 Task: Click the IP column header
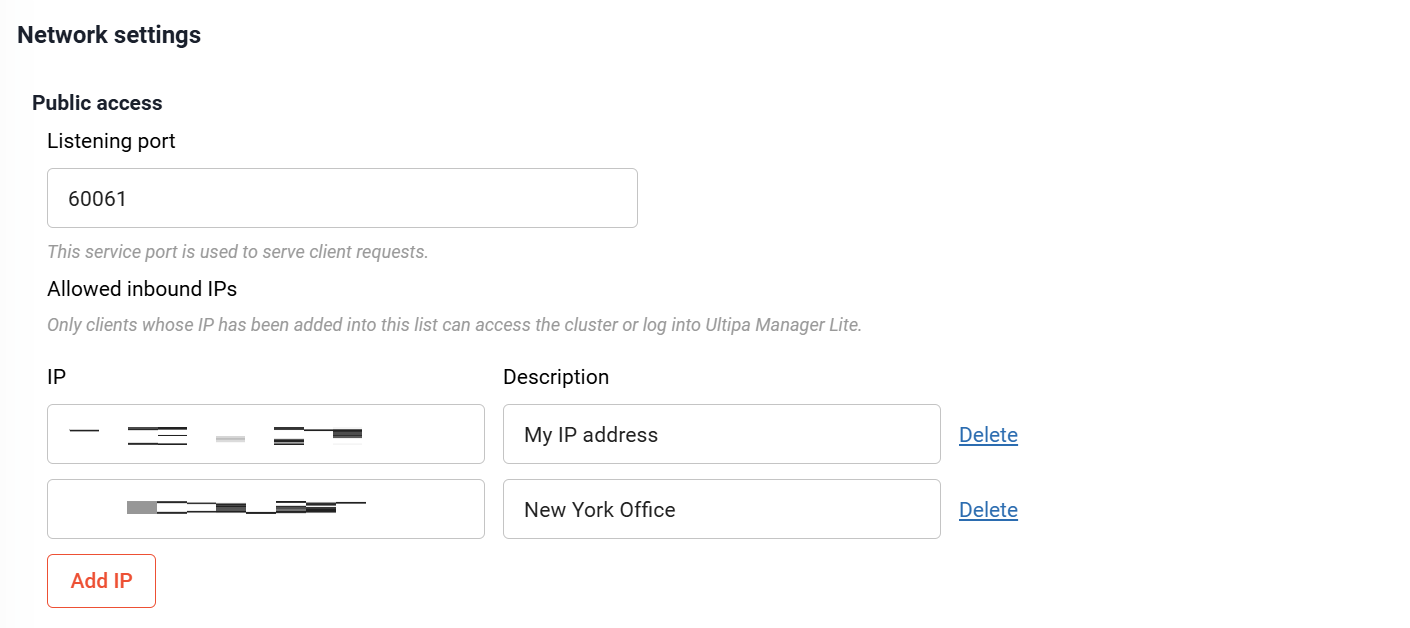click(x=56, y=377)
